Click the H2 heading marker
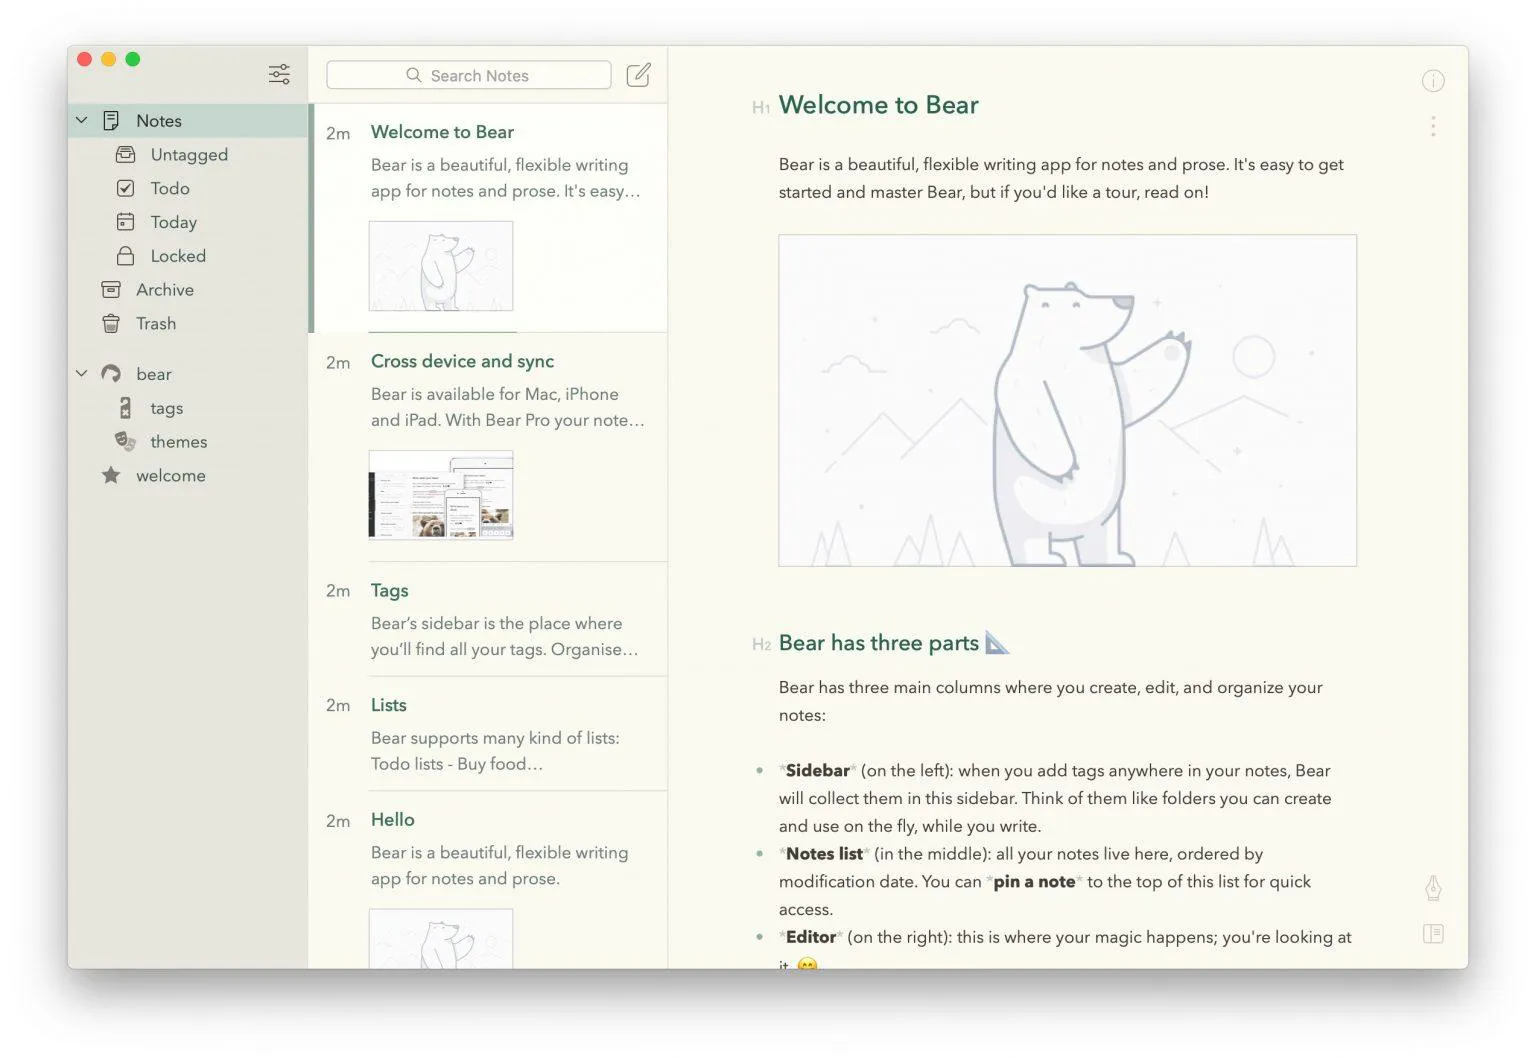1536x1058 pixels. [761, 645]
